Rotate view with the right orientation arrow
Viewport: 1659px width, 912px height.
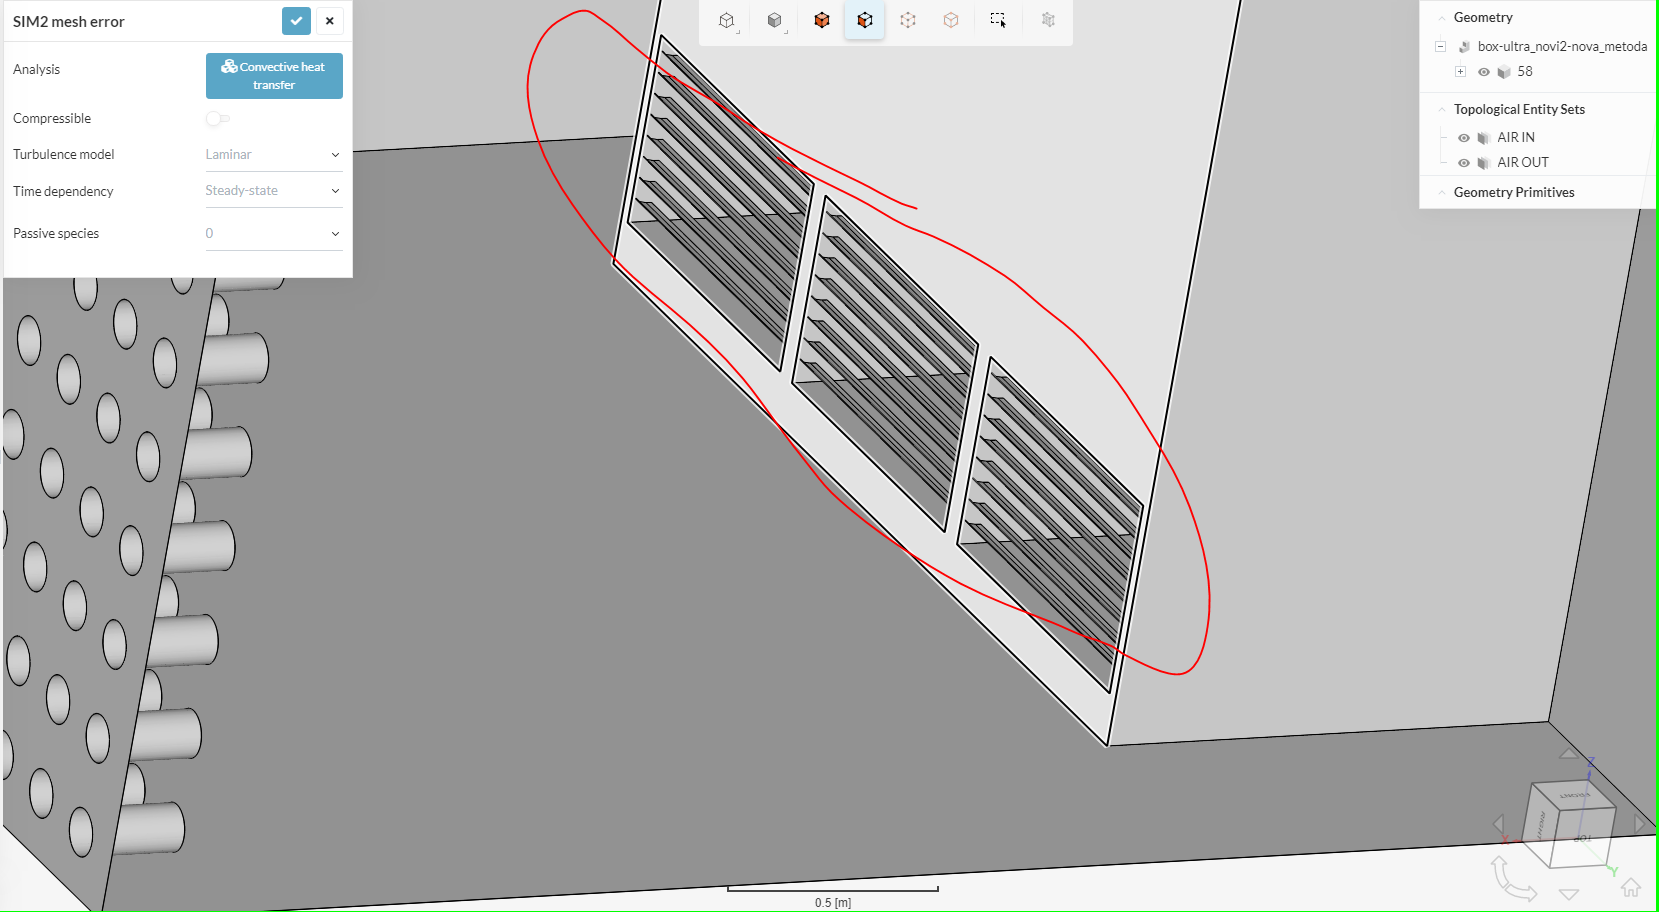[x=1640, y=824]
